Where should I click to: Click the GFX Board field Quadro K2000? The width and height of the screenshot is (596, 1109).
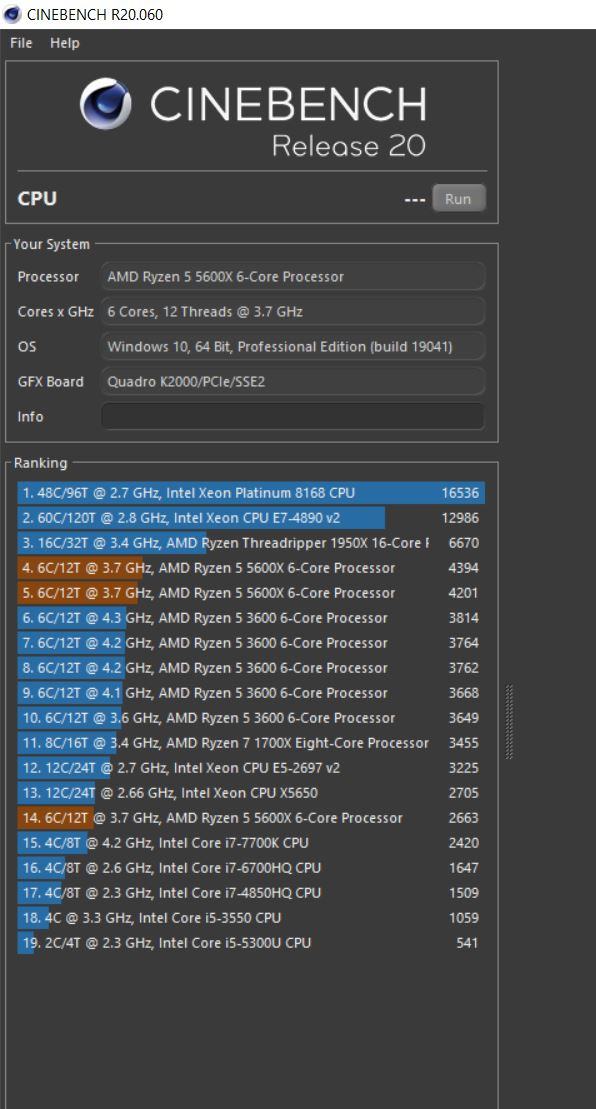tap(293, 381)
